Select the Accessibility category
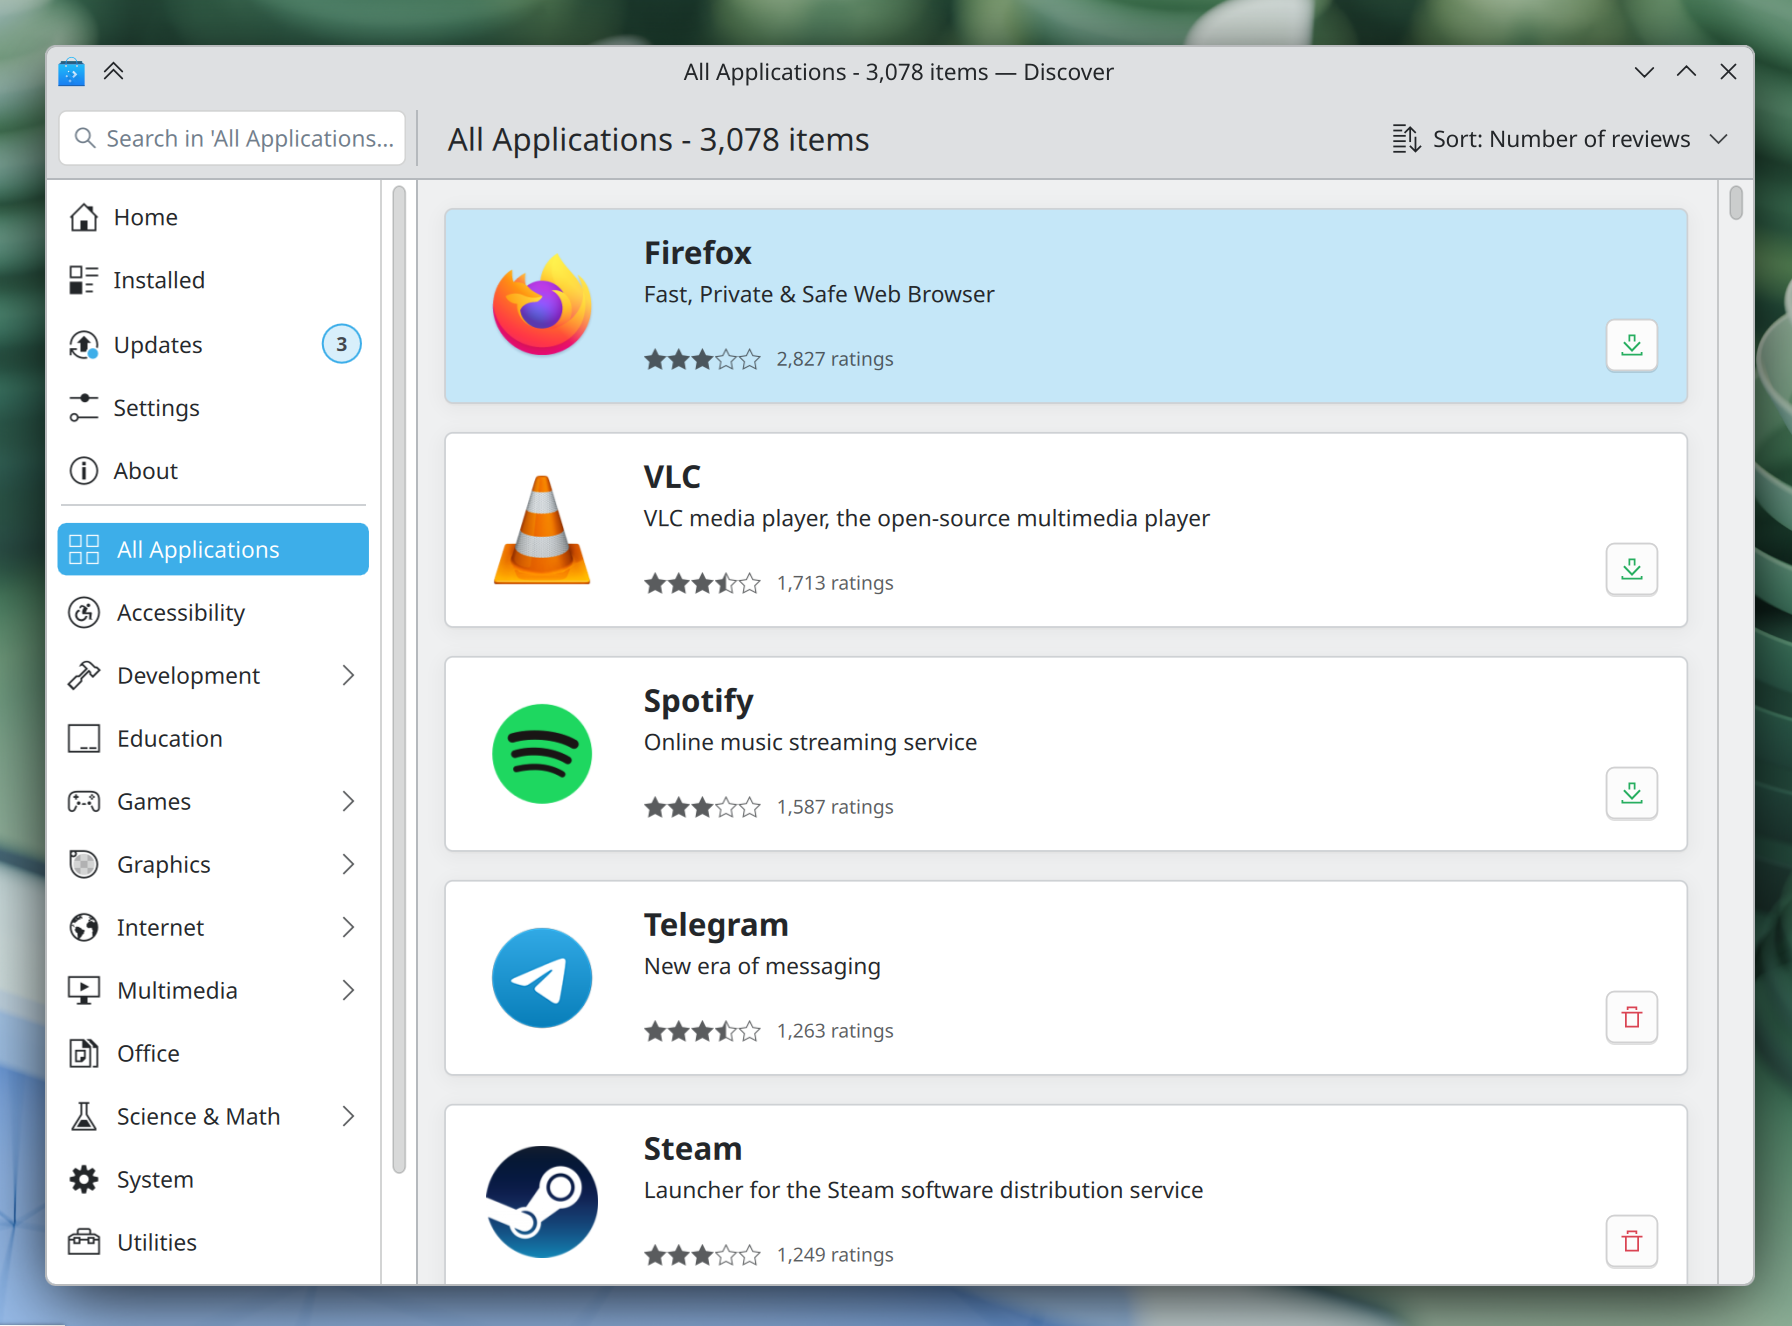 coord(180,613)
